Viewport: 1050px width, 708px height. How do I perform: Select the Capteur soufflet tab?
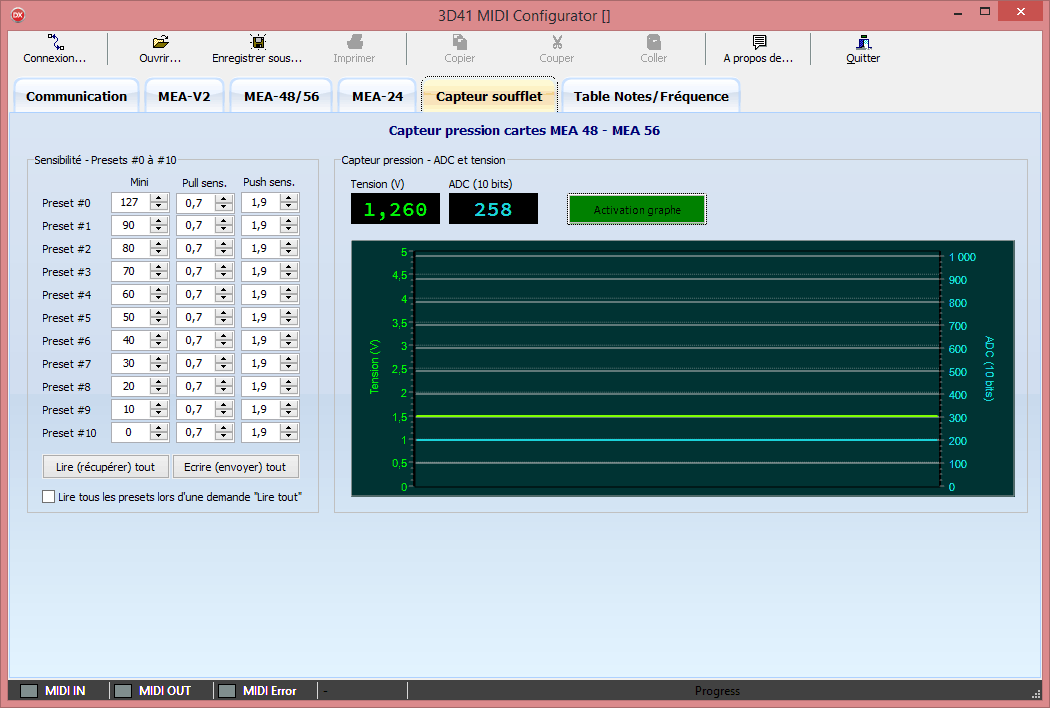click(x=489, y=95)
